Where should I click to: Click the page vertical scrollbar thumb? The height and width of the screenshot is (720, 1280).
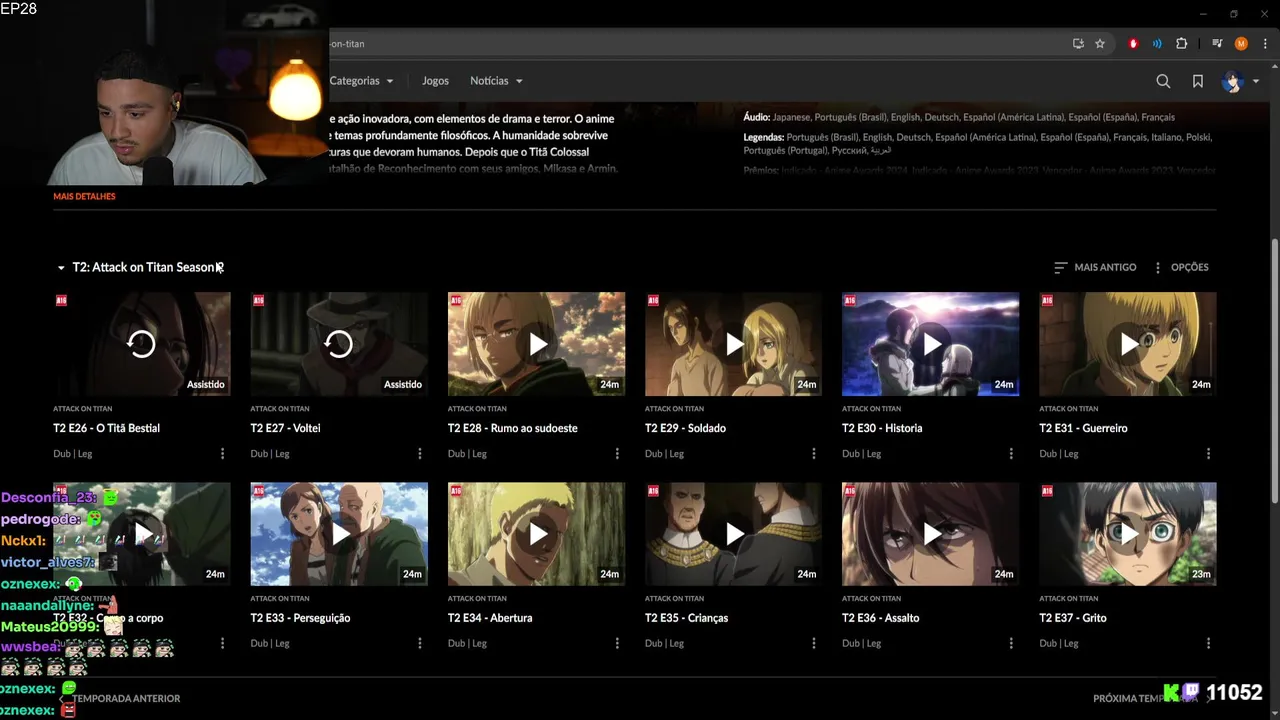(1274, 370)
